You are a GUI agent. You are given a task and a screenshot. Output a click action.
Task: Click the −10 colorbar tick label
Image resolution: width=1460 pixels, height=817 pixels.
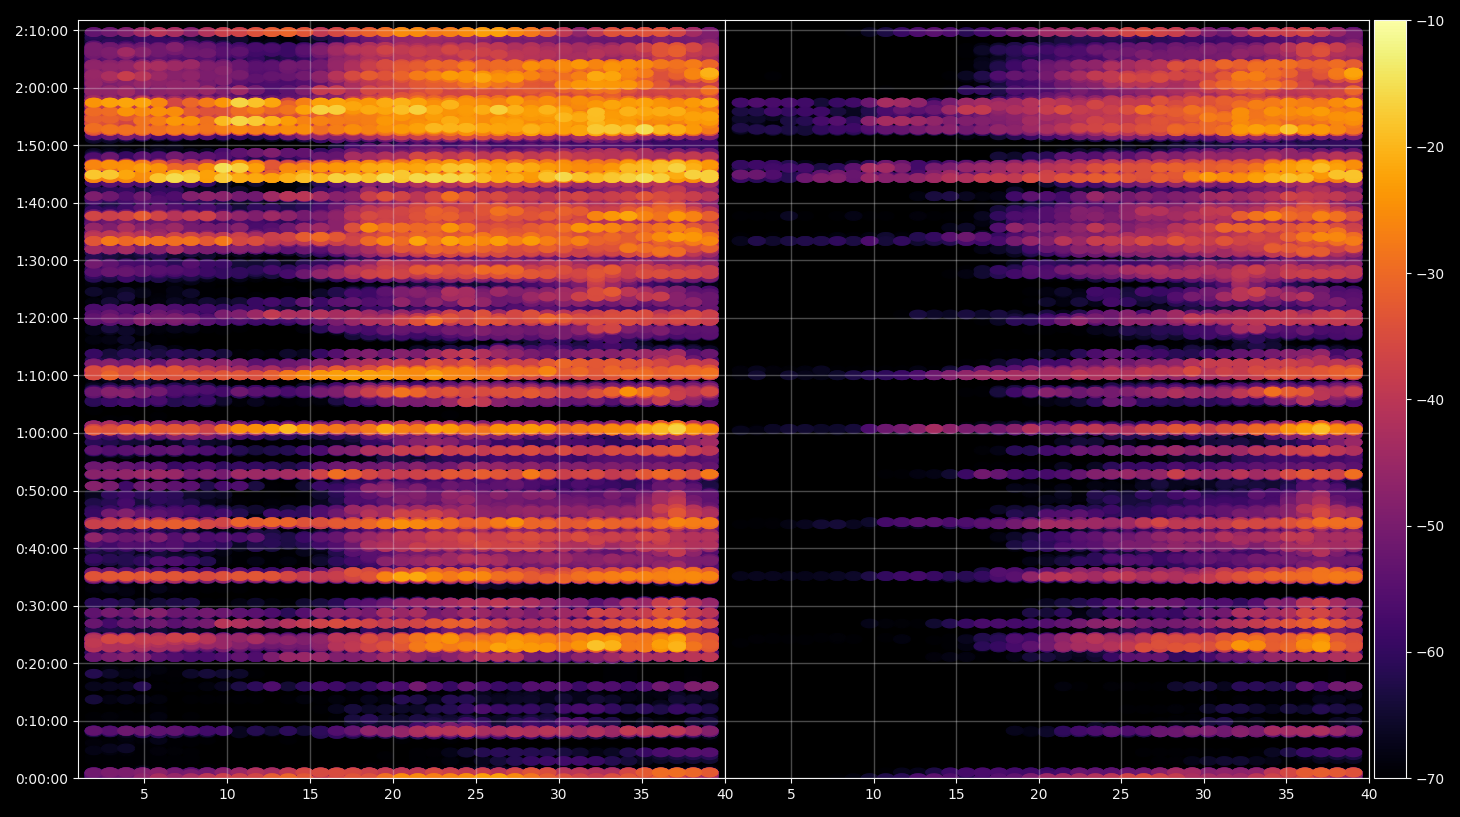(x=1430, y=21)
